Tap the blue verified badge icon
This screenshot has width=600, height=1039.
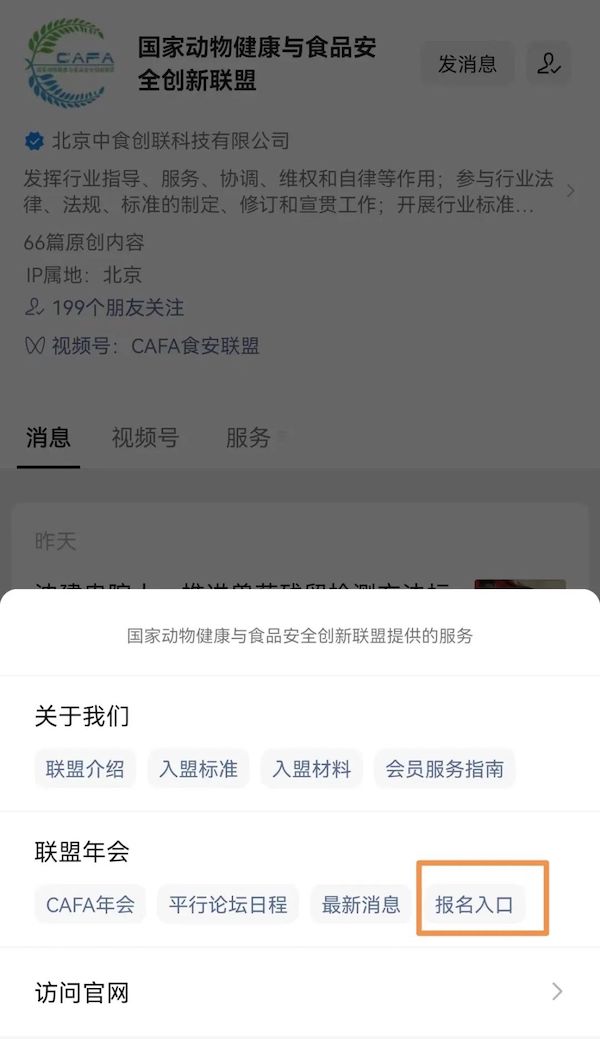[34, 140]
